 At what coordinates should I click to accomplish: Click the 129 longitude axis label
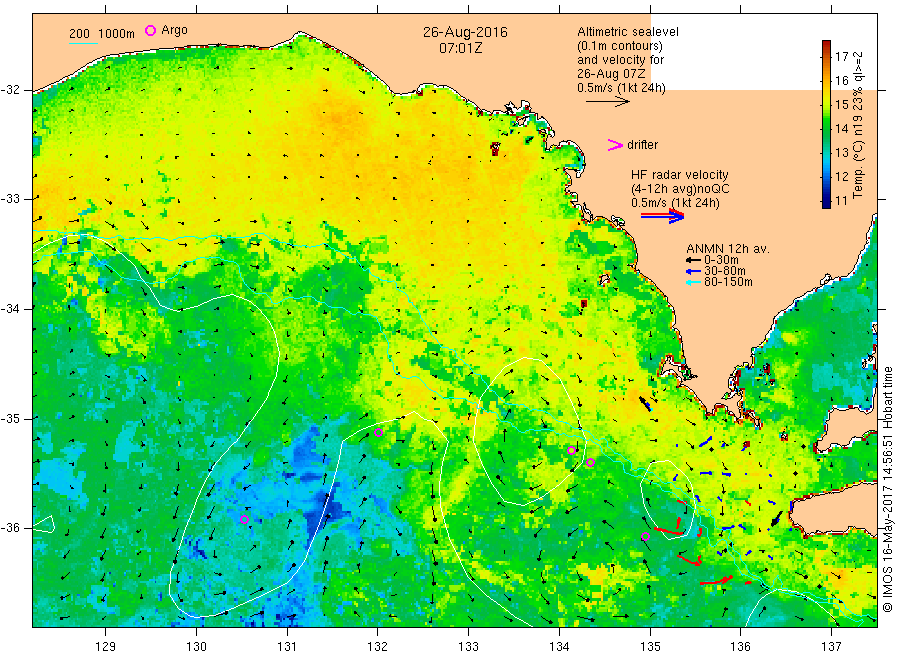point(106,647)
